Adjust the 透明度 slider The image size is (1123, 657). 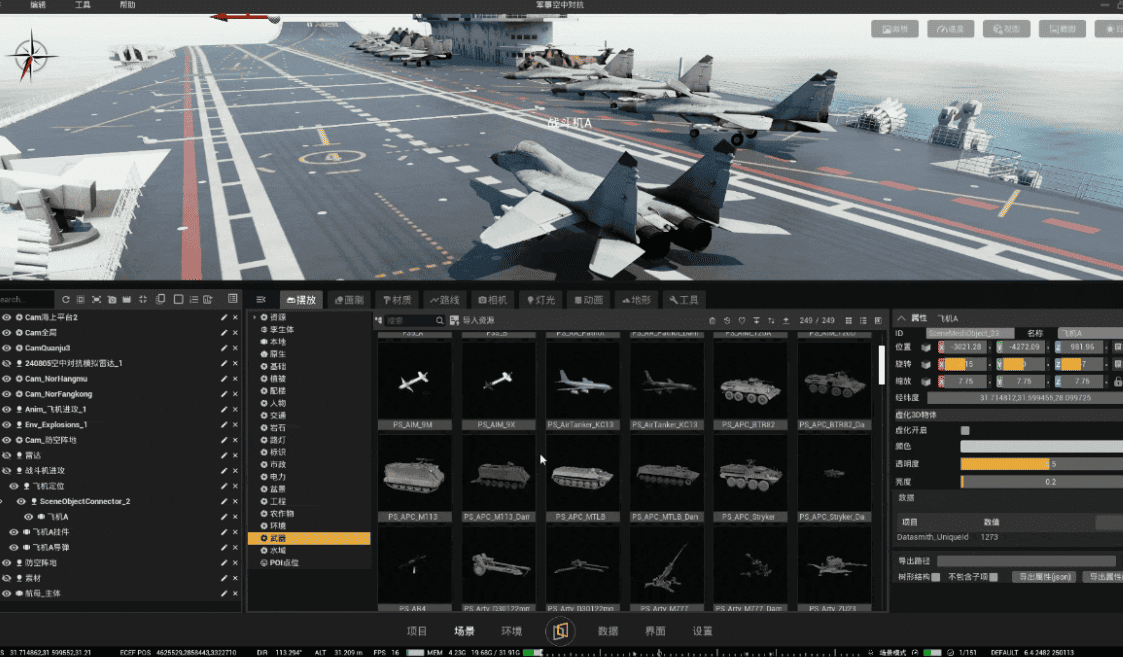[x=1005, y=464]
